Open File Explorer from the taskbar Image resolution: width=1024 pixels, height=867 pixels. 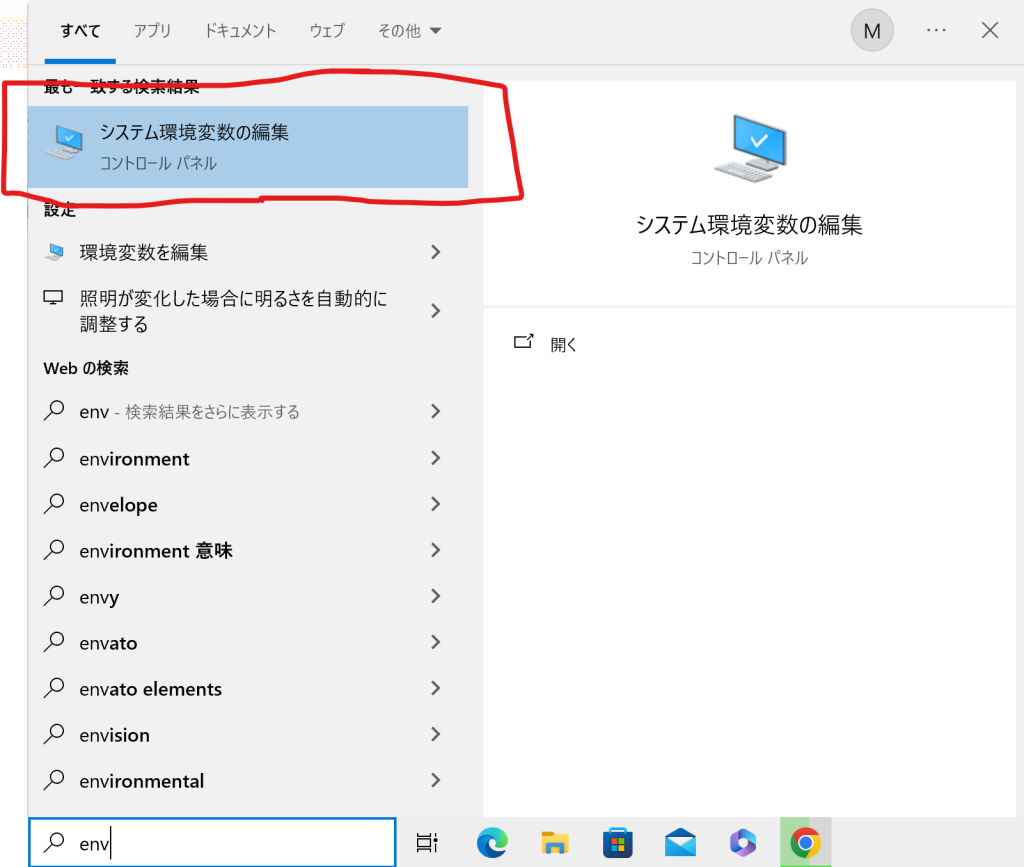pos(555,843)
